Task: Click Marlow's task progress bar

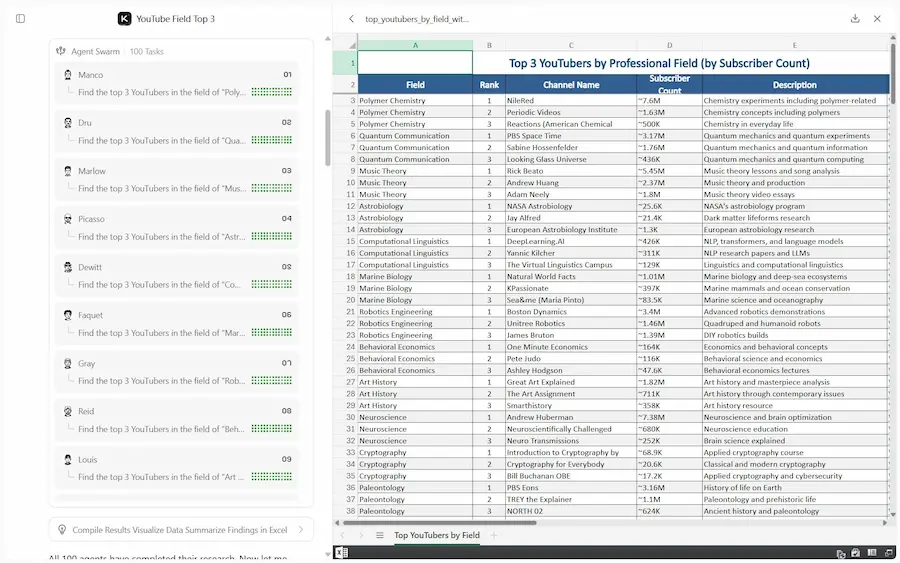Action: [271, 188]
